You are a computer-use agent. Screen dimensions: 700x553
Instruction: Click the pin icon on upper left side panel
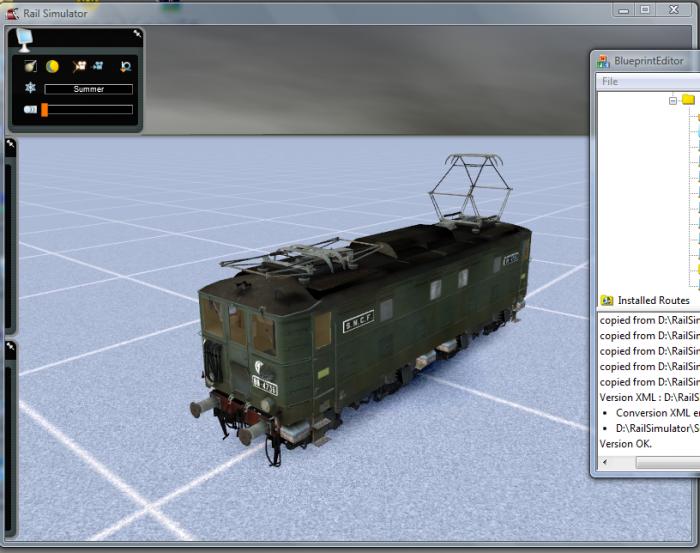10,144
